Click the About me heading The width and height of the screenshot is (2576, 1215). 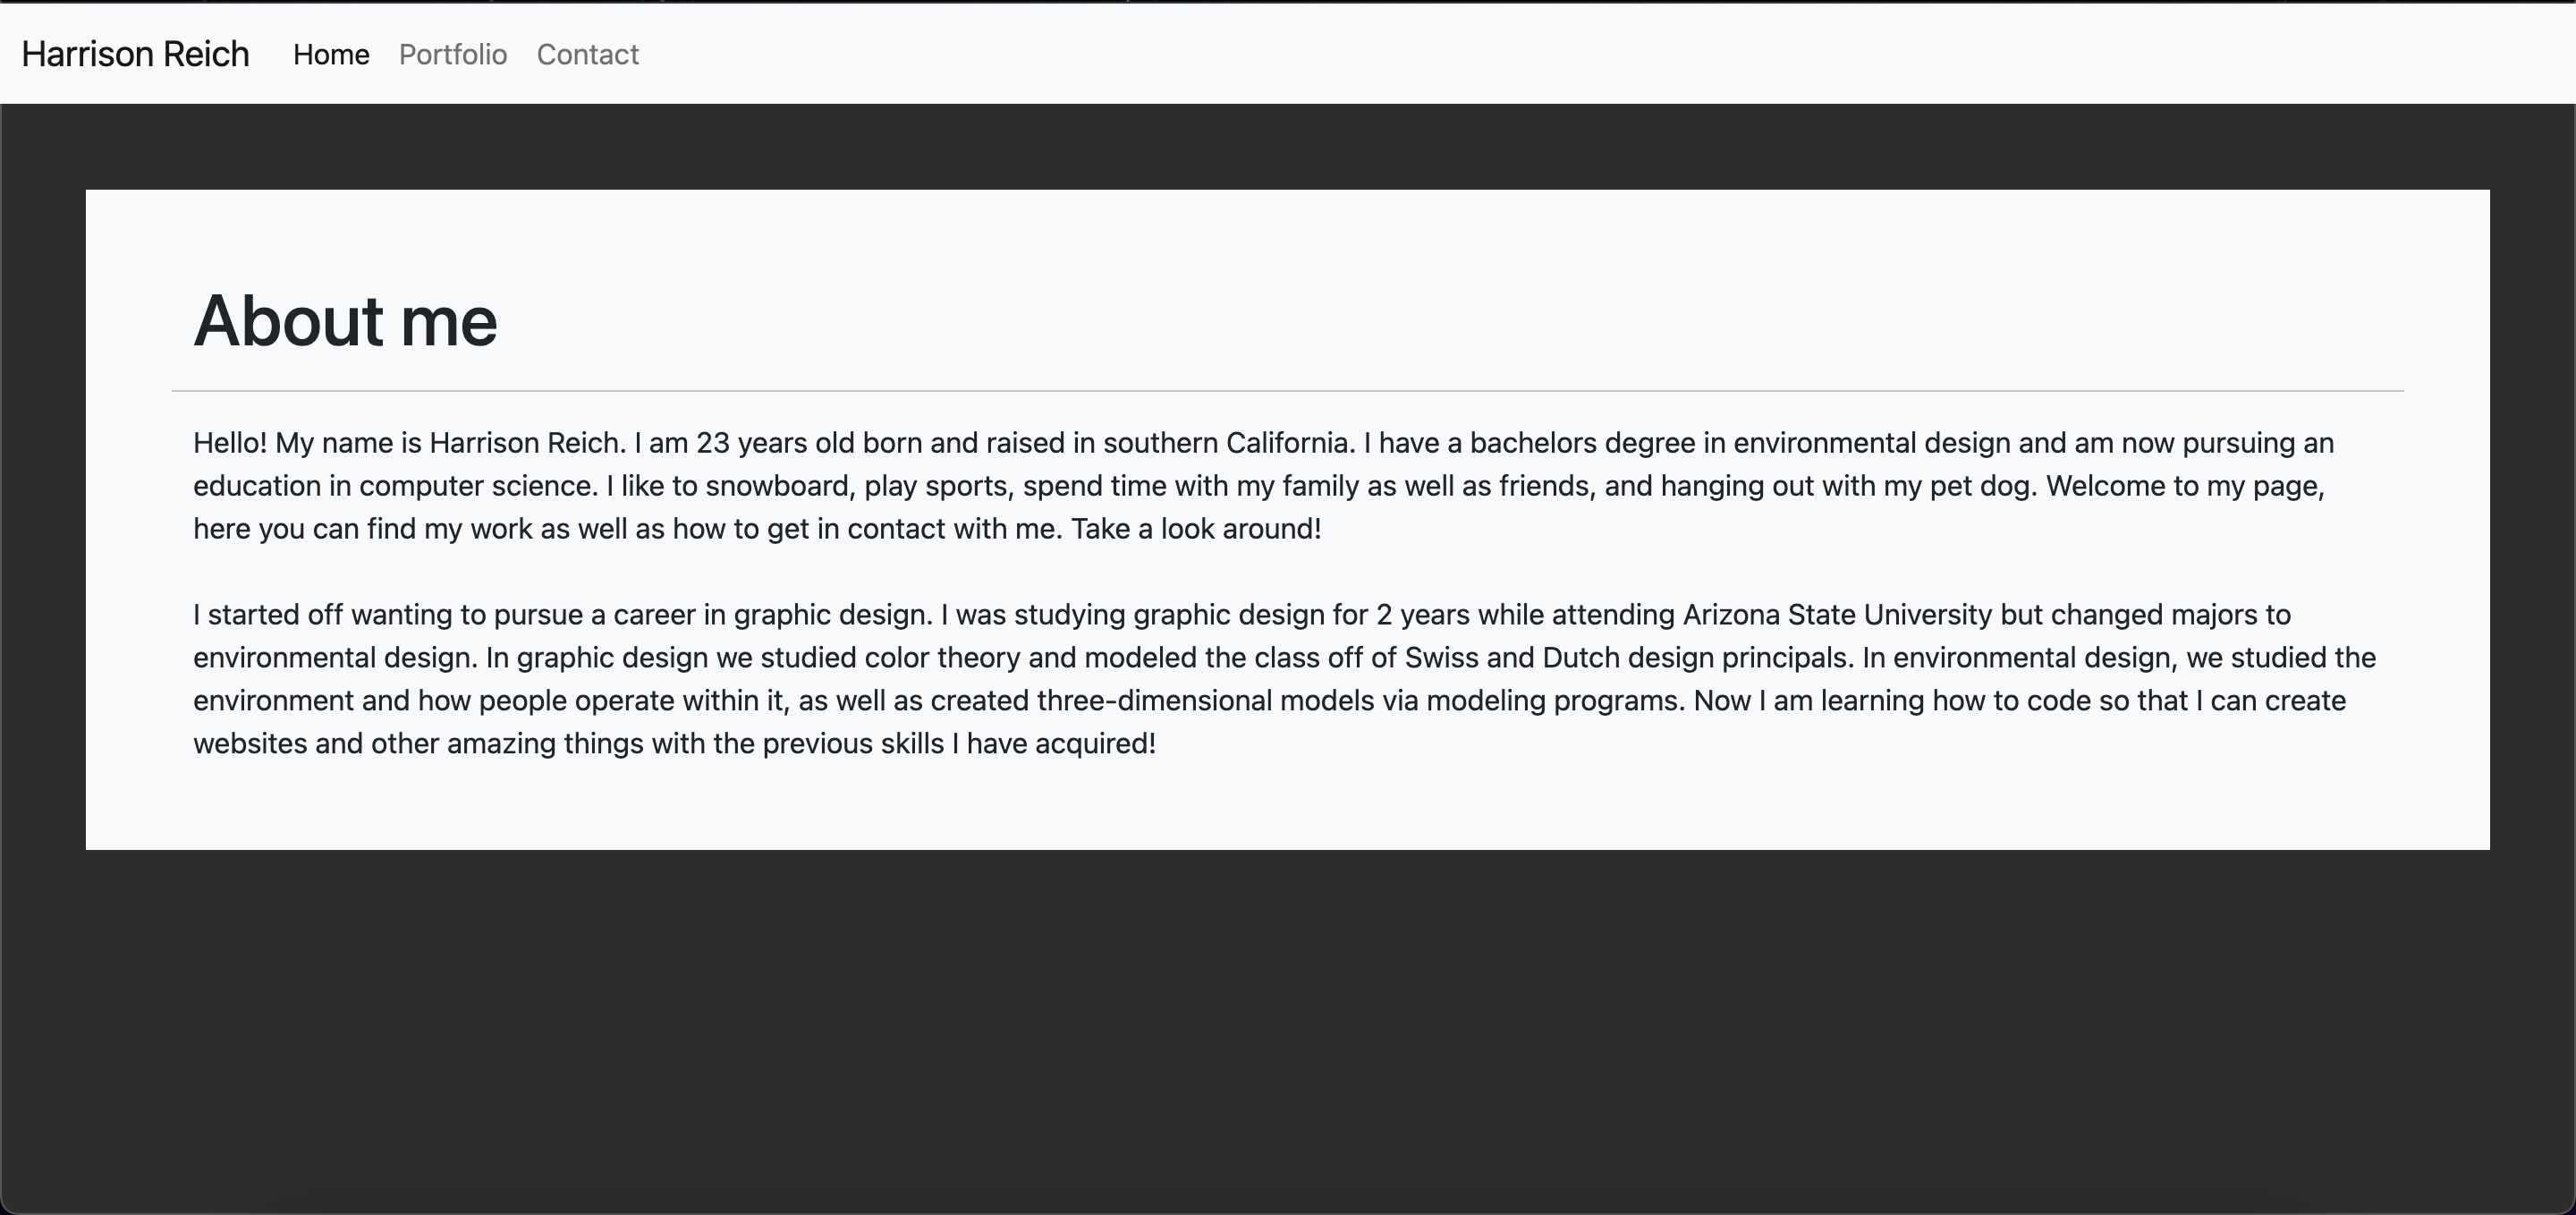click(345, 320)
